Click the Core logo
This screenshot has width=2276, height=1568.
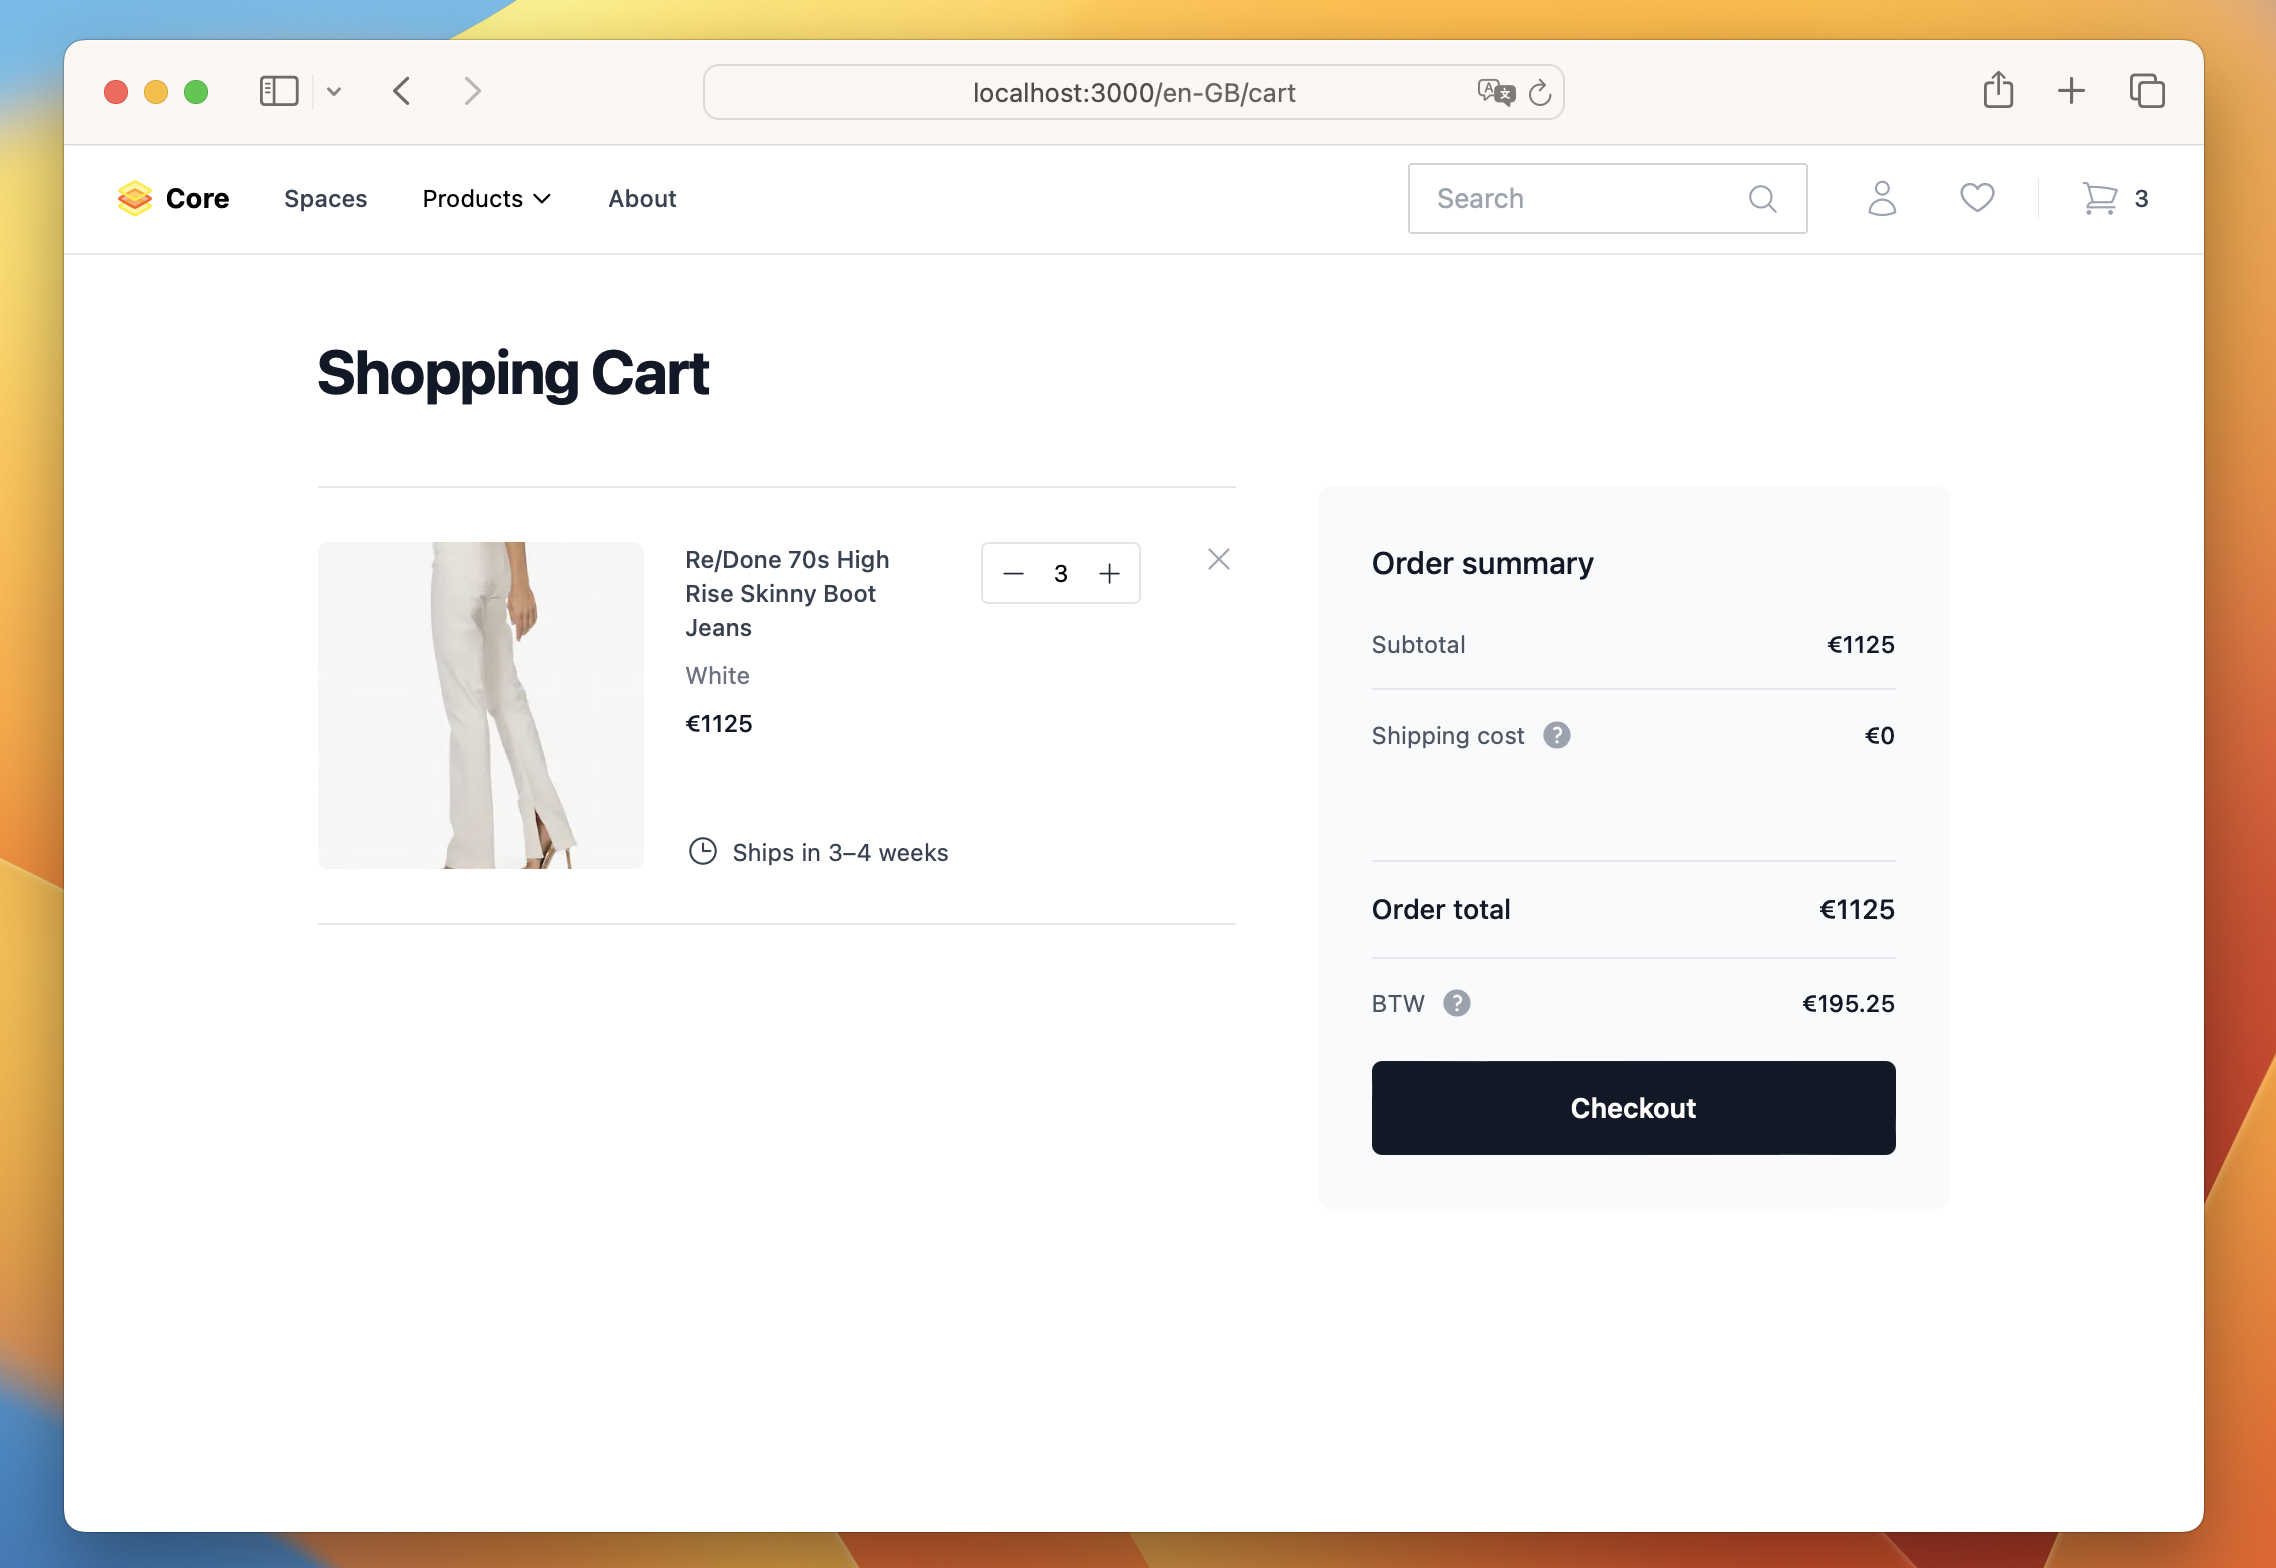tap(173, 198)
